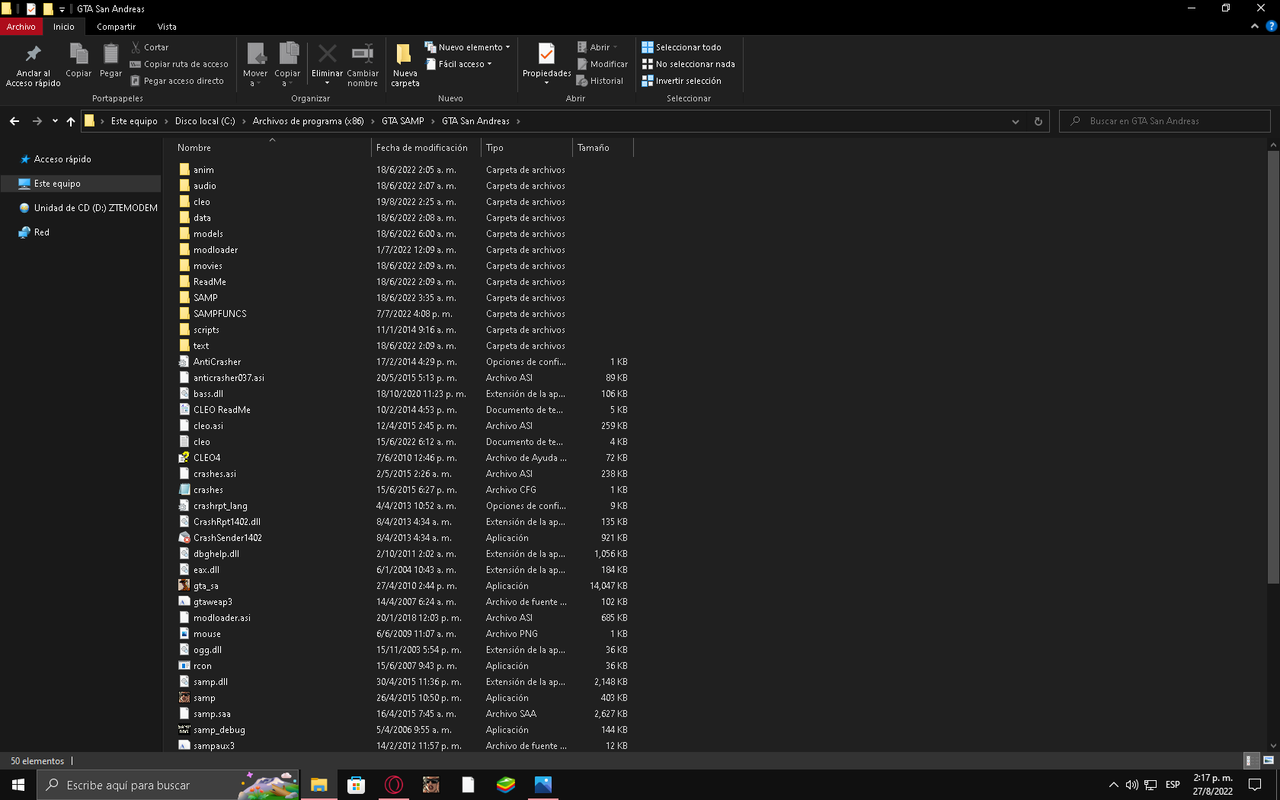Open the recent locations dropdown arrow
Screen dimensions: 1280x800
pyautogui.click(x=55, y=121)
